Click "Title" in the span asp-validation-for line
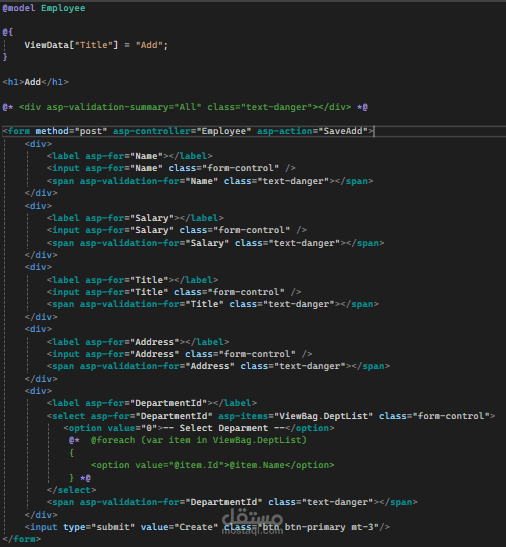 coord(204,304)
